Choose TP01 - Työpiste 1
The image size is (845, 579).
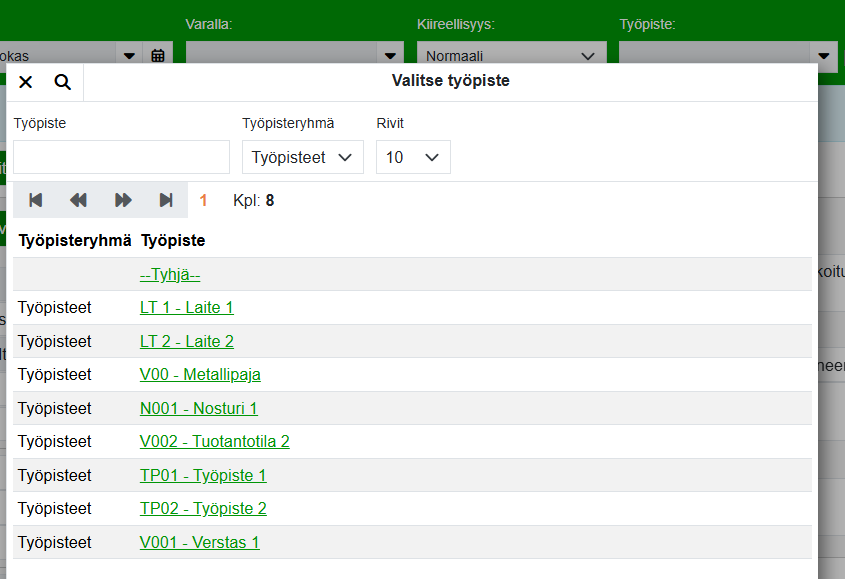pos(203,475)
